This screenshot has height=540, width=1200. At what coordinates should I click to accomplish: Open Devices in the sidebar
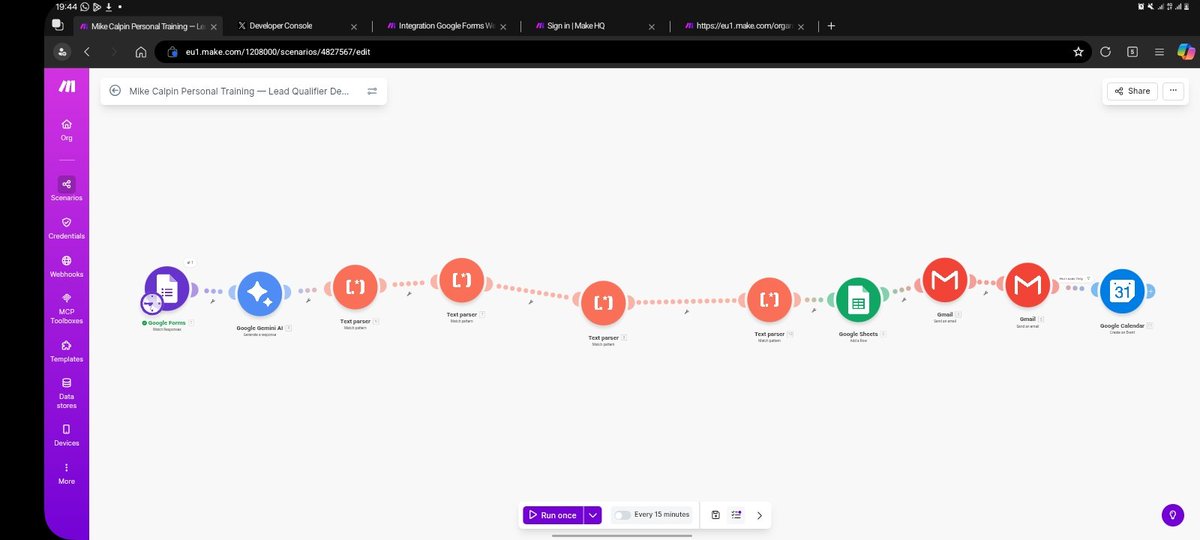(x=66, y=435)
